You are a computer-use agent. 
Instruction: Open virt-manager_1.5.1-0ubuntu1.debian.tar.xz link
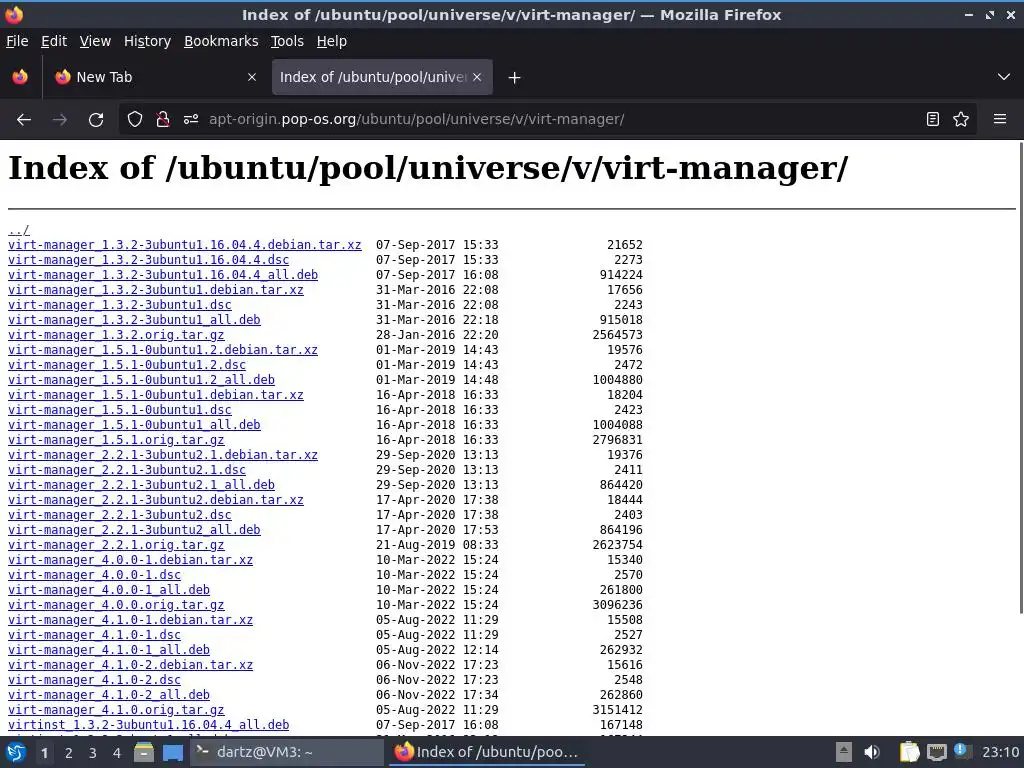[155, 395]
